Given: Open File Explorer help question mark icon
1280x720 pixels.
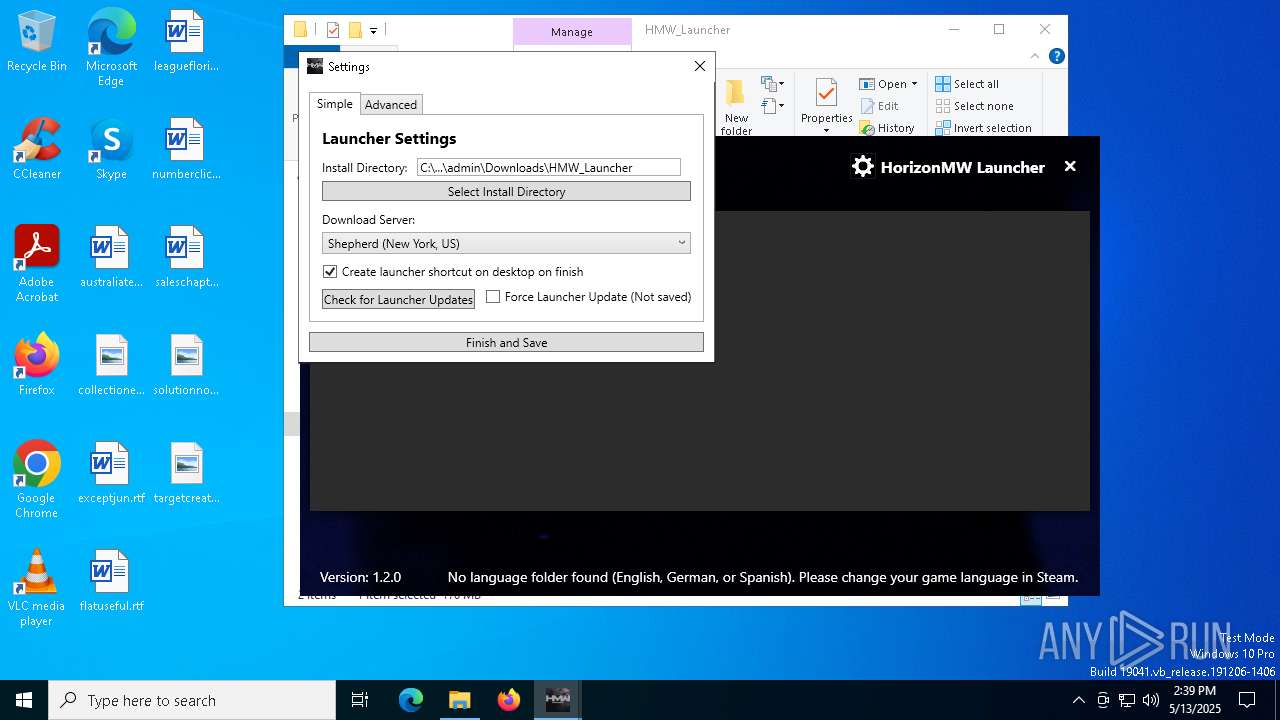Looking at the screenshot, I should click(x=1056, y=56).
